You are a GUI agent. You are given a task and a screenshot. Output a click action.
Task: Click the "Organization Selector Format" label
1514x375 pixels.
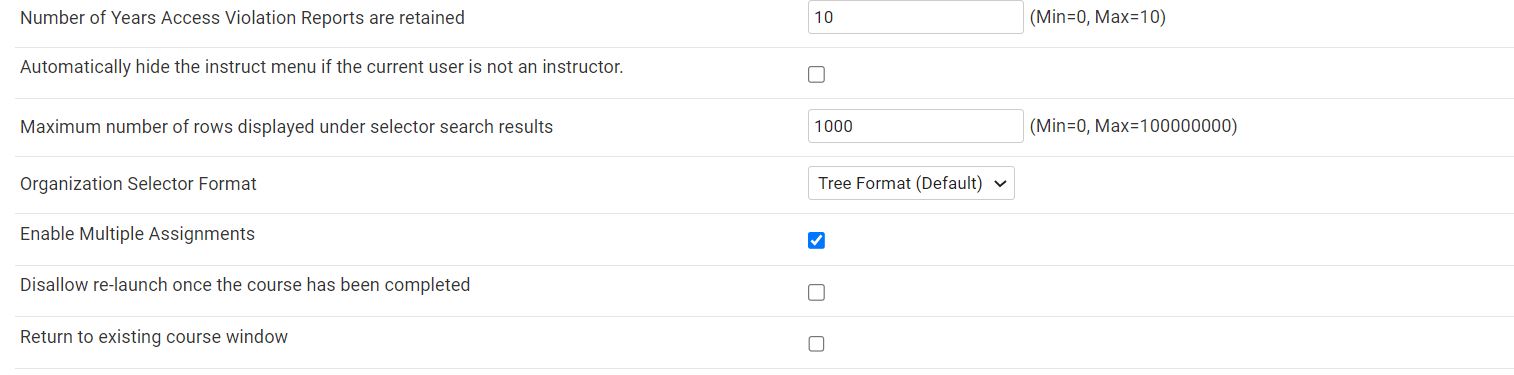138,184
